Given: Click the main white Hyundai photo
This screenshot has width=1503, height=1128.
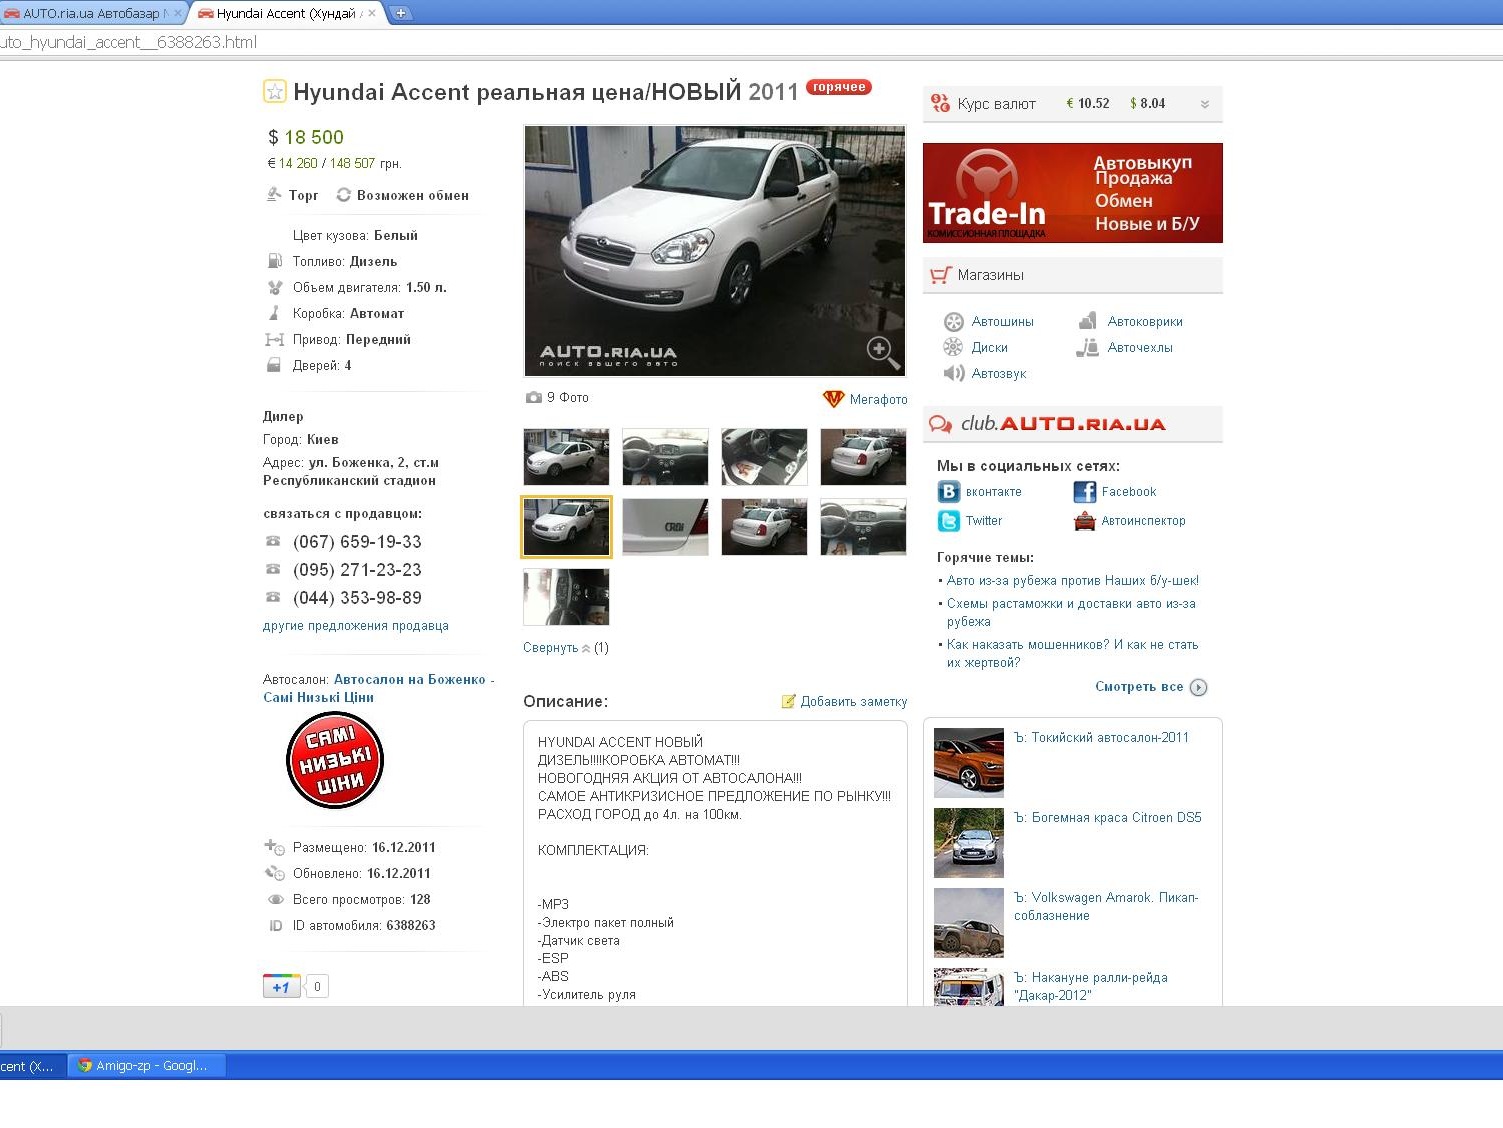Looking at the screenshot, I should pos(715,251).
